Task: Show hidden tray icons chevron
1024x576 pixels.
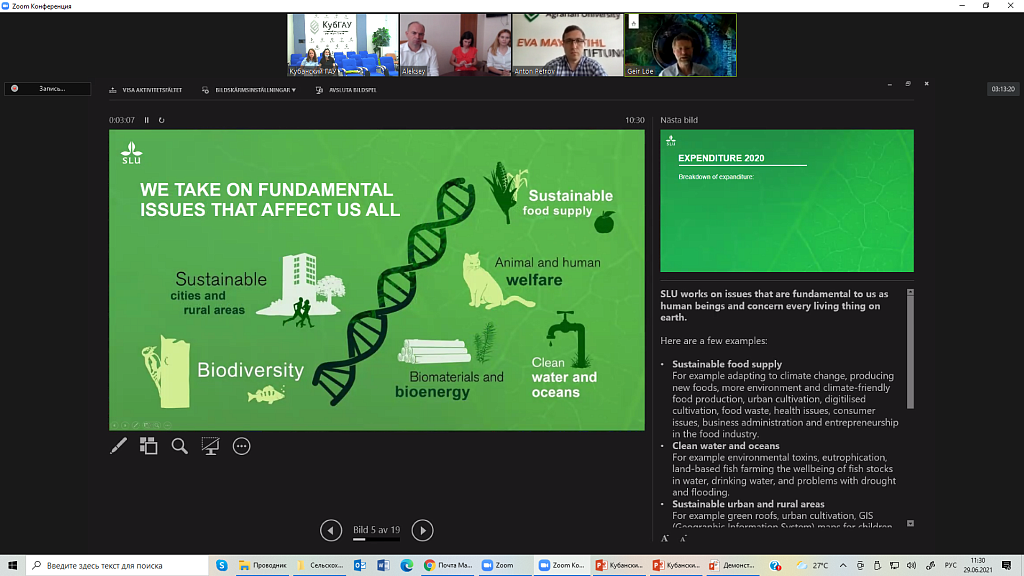Action: point(843,566)
